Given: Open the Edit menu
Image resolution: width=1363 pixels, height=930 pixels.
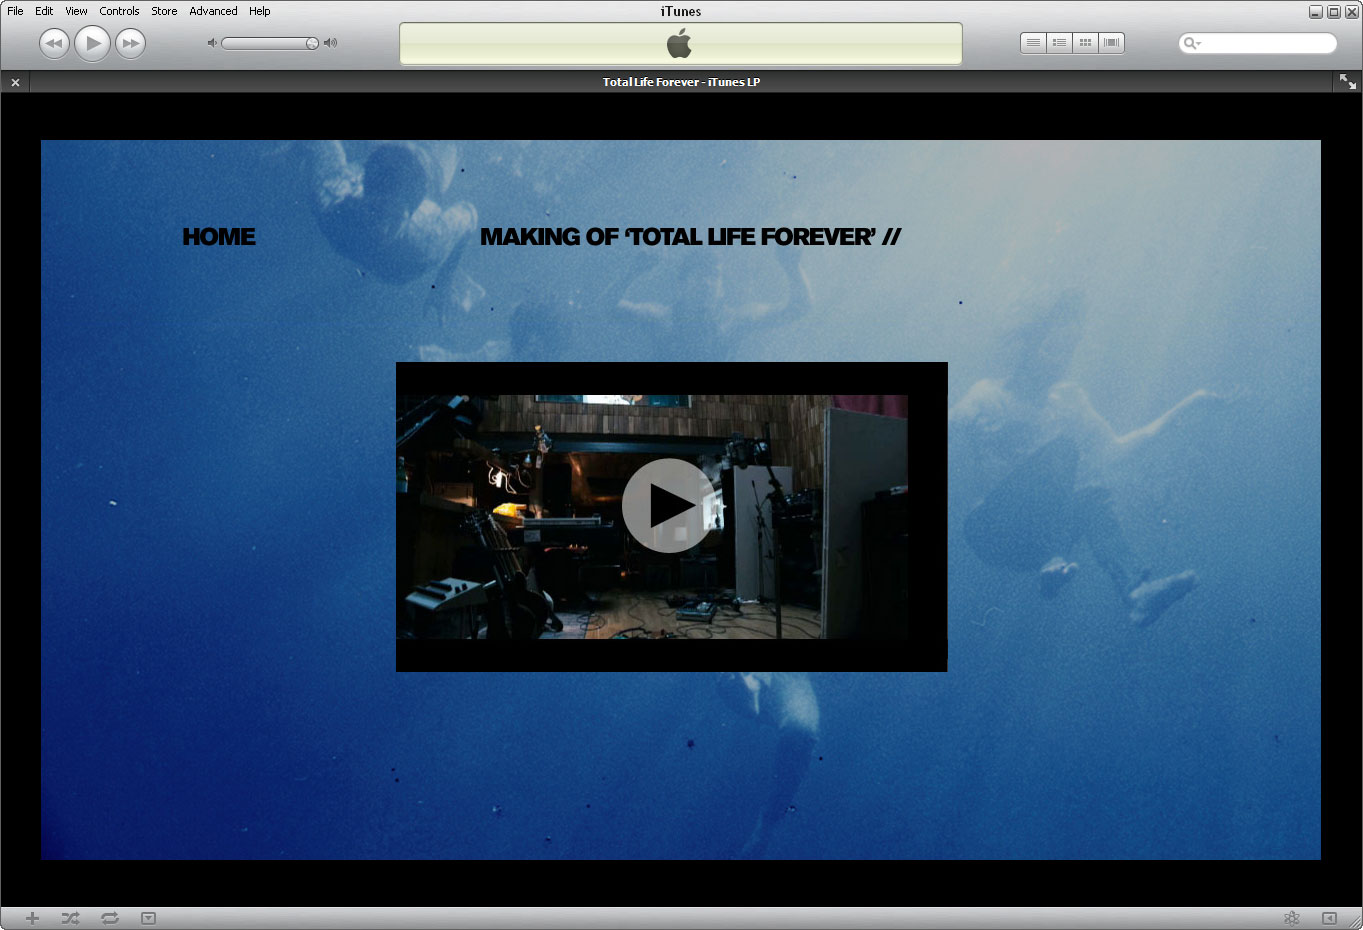Looking at the screenshot, I should point(44,11).
